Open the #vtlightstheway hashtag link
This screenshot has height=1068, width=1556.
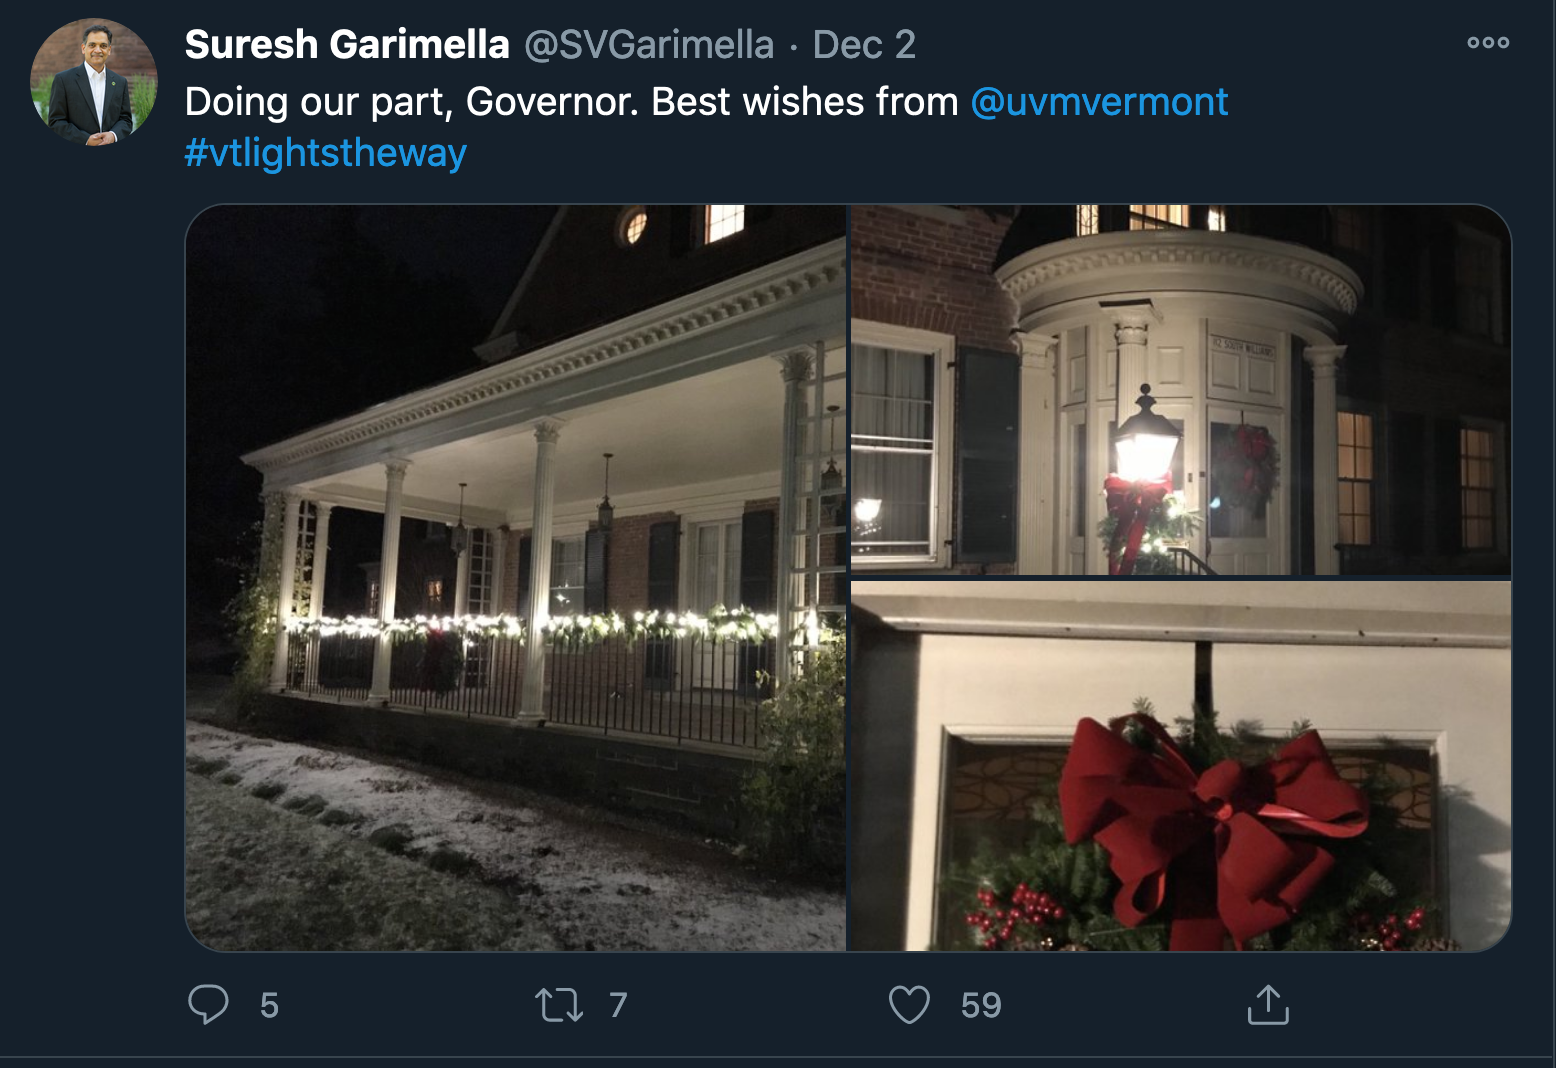(326, 153)
